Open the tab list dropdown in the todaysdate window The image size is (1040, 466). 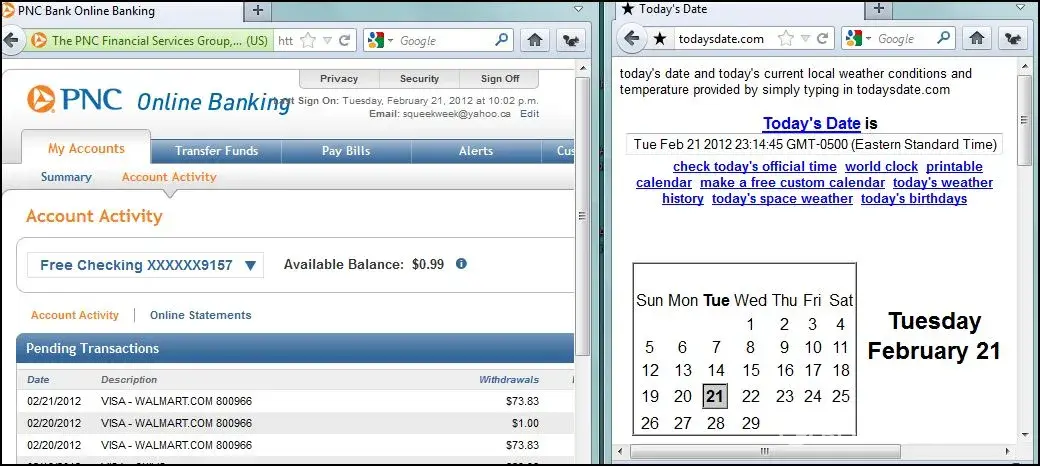click(1021, 9)
